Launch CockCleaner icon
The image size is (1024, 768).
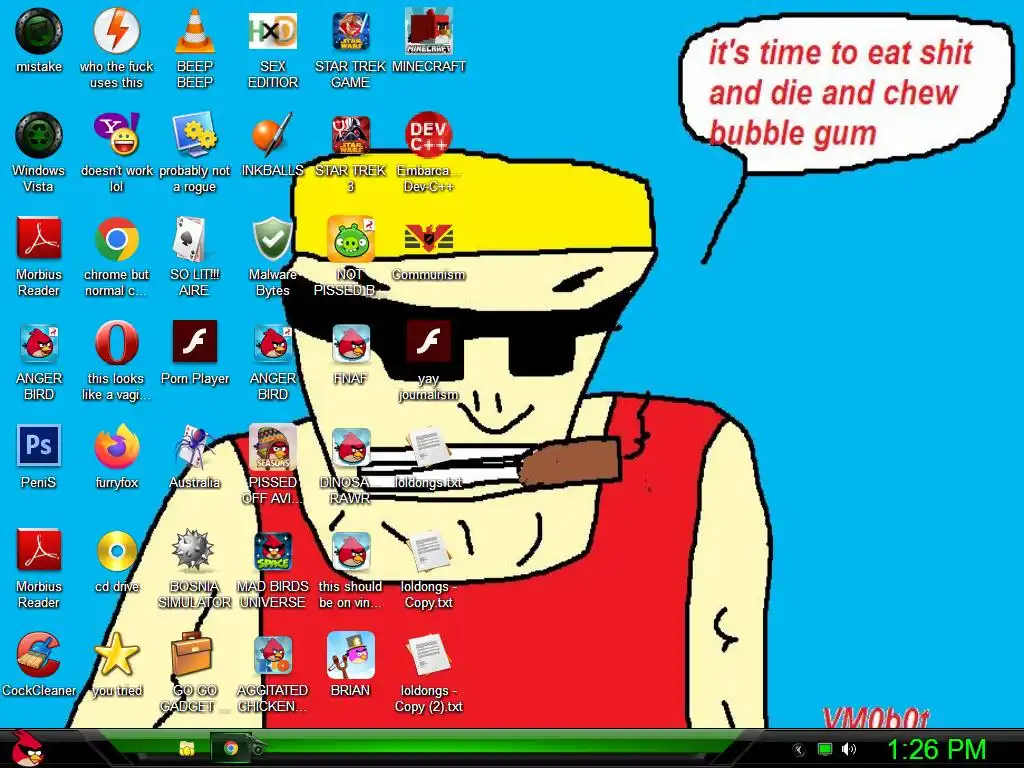[39, 656]
